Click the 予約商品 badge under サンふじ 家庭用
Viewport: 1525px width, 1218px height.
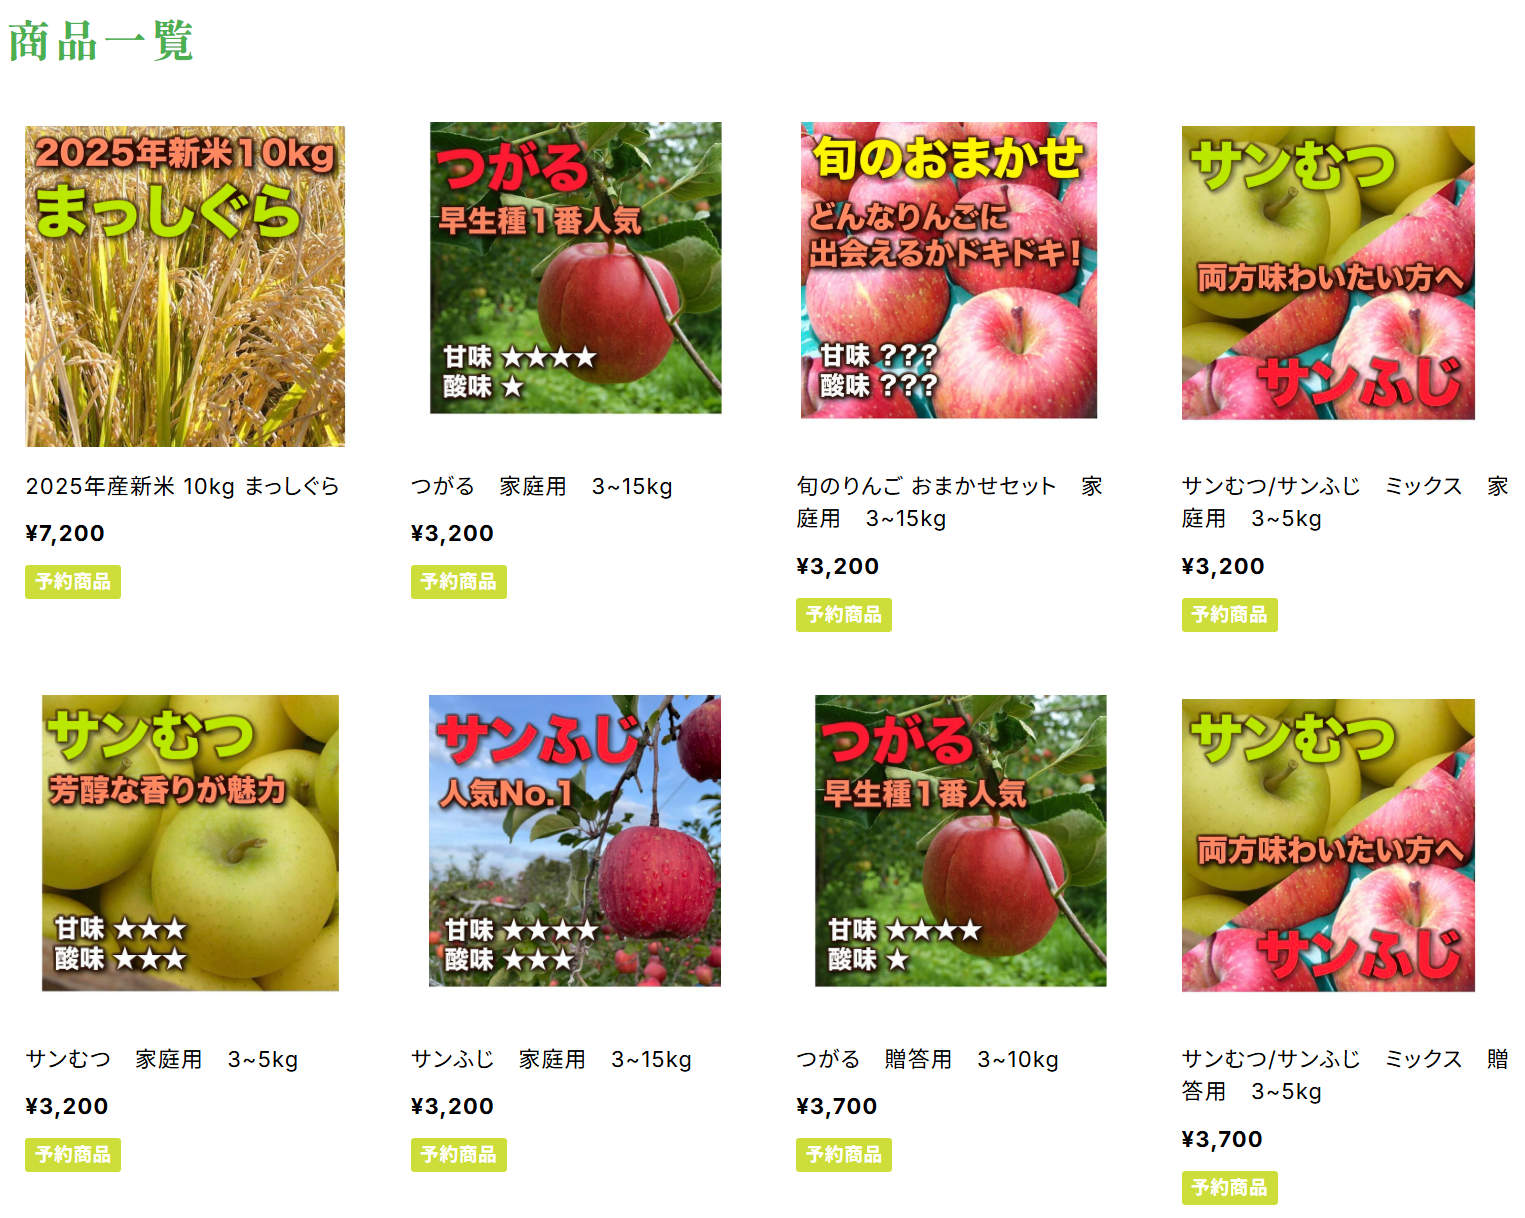coord(459,1155)
